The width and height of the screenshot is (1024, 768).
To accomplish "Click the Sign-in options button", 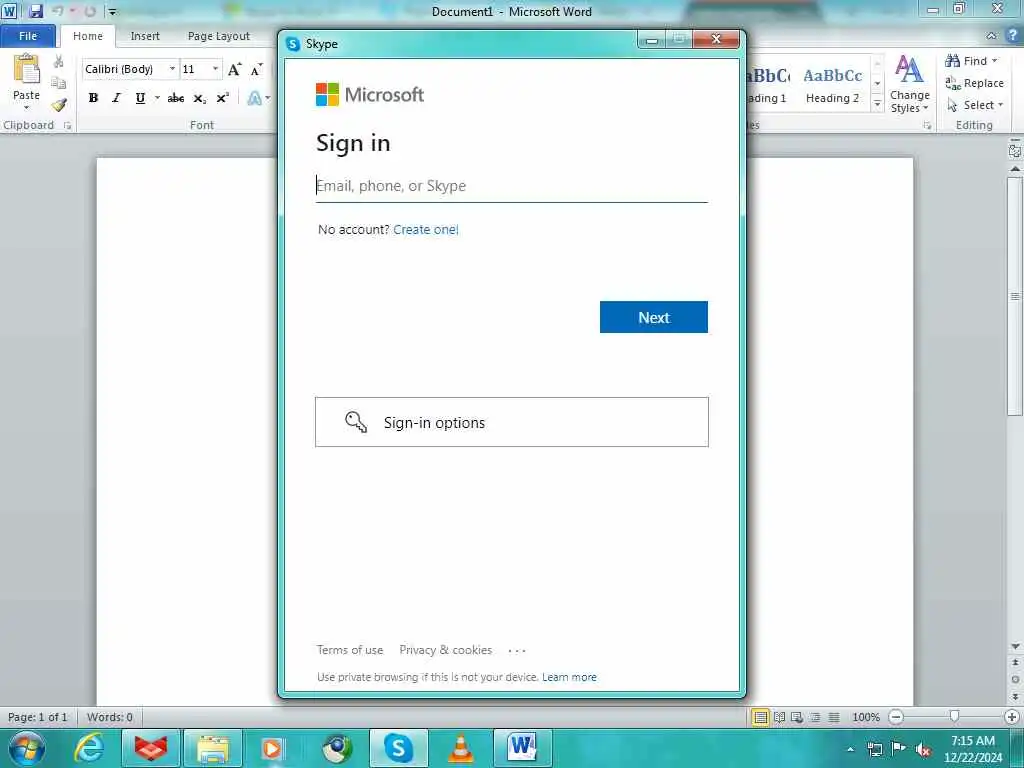I will pos(511,422).
